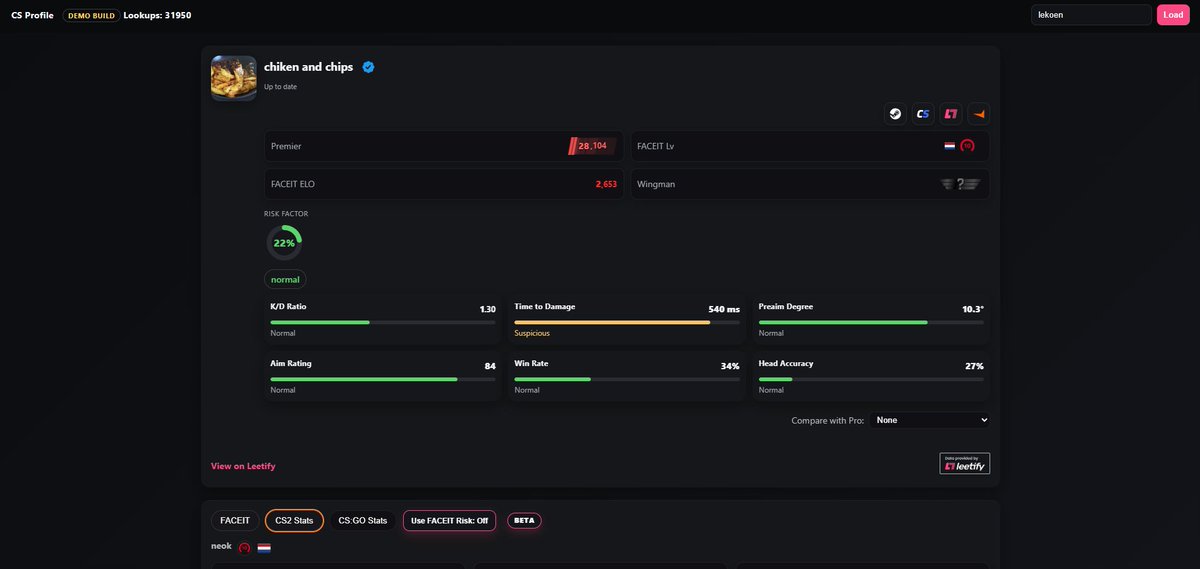Click the Netherlands flag in the FACEIT Lv row

point(950,146)
